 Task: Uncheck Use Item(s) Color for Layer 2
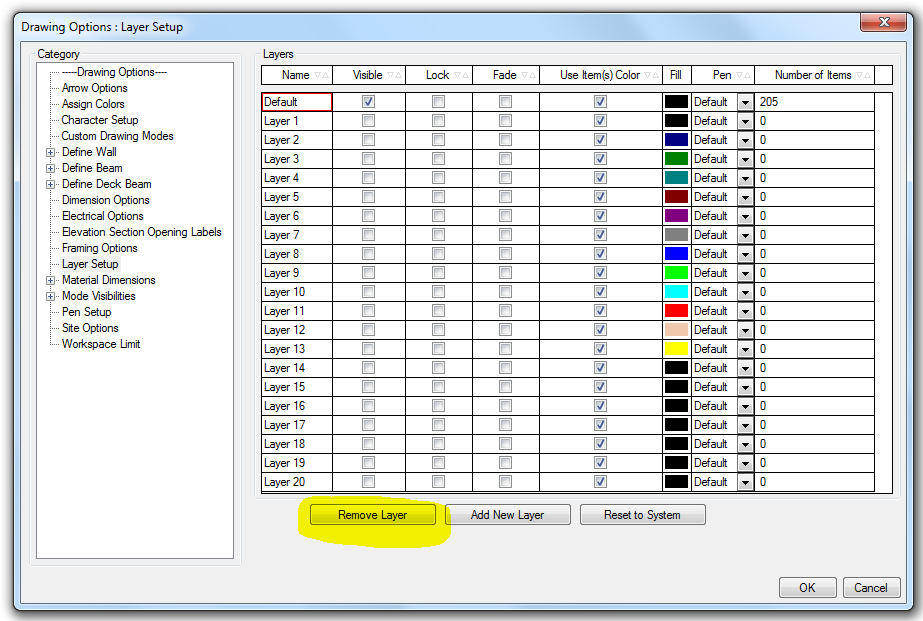(600, 140)
